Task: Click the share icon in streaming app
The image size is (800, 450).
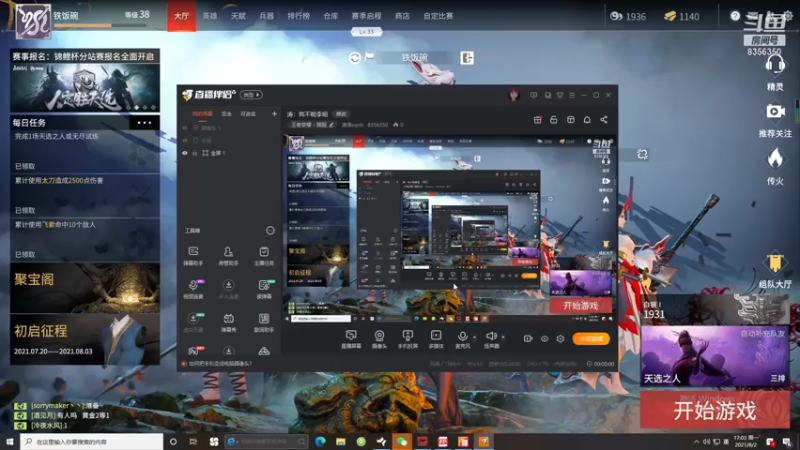Action: tap(604, 119)
